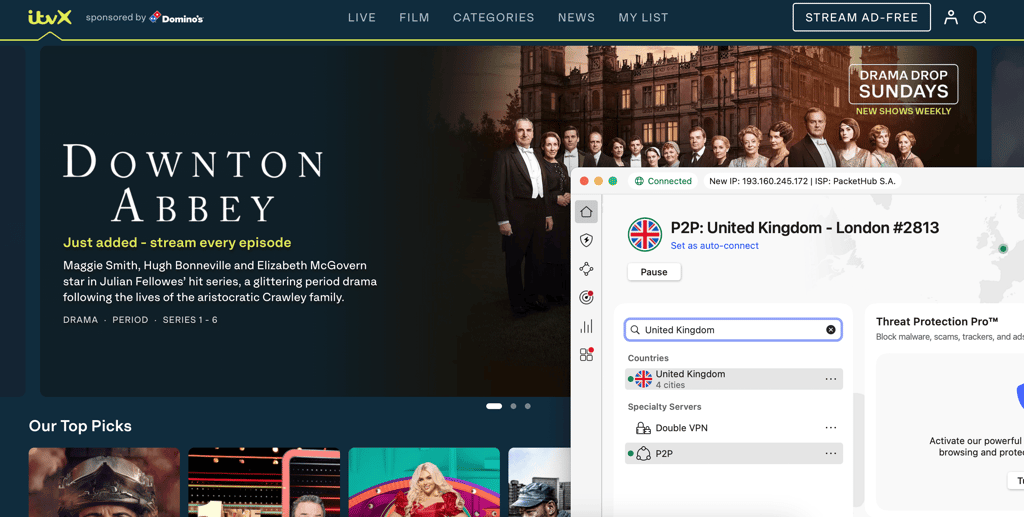Viewport: 1024px width, 517px height.
Task: Select the third carousel dot
Action: click(x=528, y=406)
